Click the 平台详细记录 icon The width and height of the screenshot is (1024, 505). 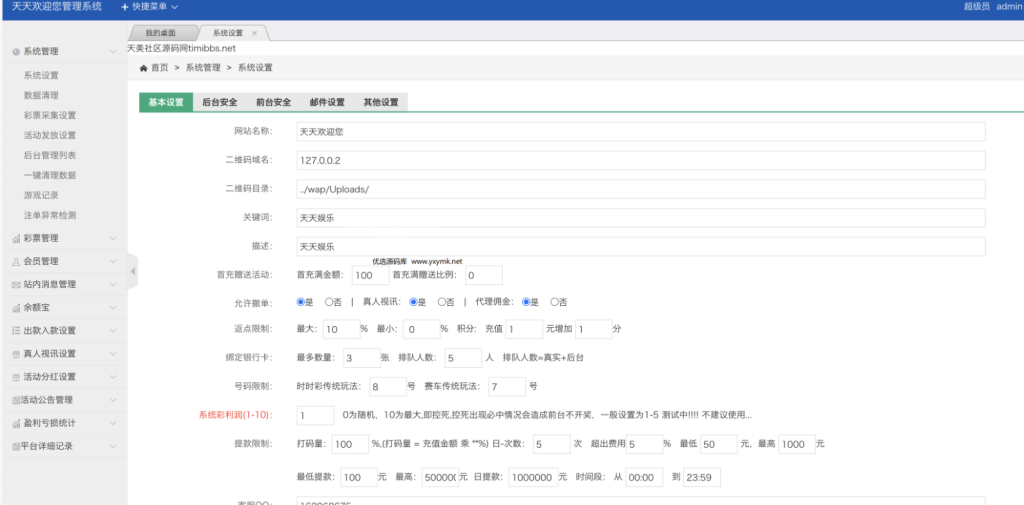point(16,446)
